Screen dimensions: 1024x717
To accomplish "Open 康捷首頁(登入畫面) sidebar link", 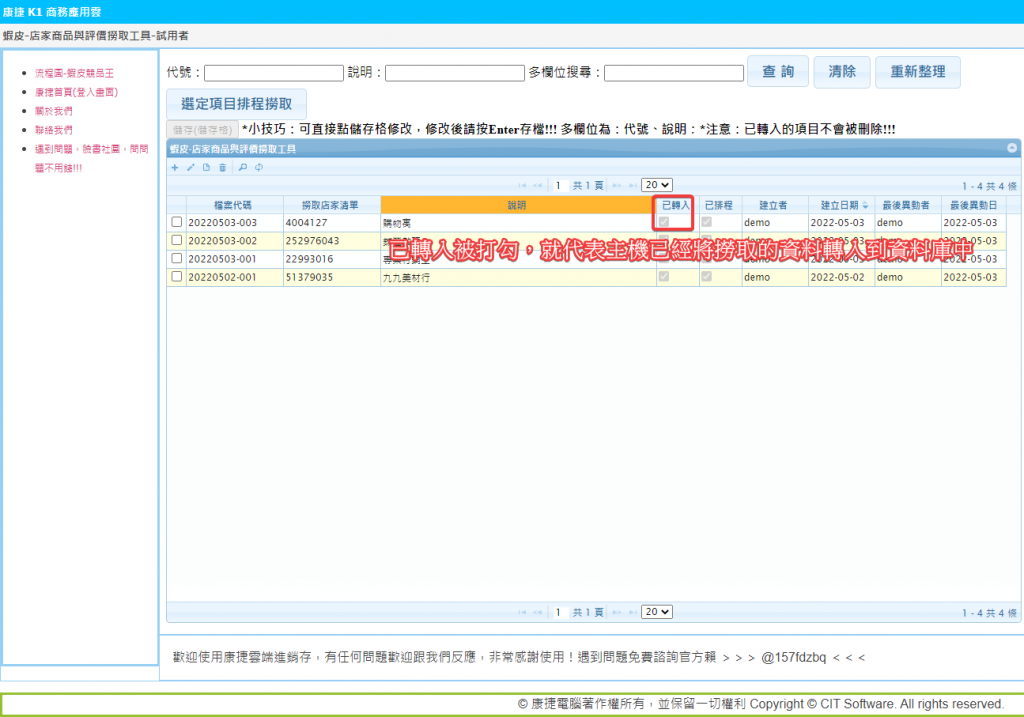I will [x=76, y=92].
